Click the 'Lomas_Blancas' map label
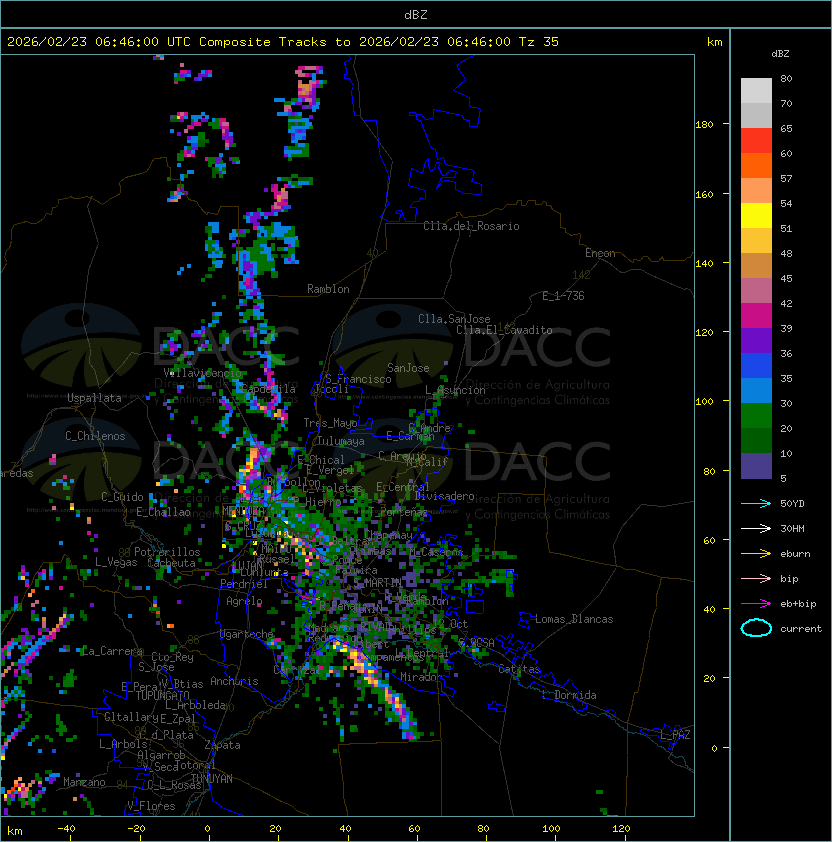Viewport: 832px width, 842px height. click(x=574, y=619)
